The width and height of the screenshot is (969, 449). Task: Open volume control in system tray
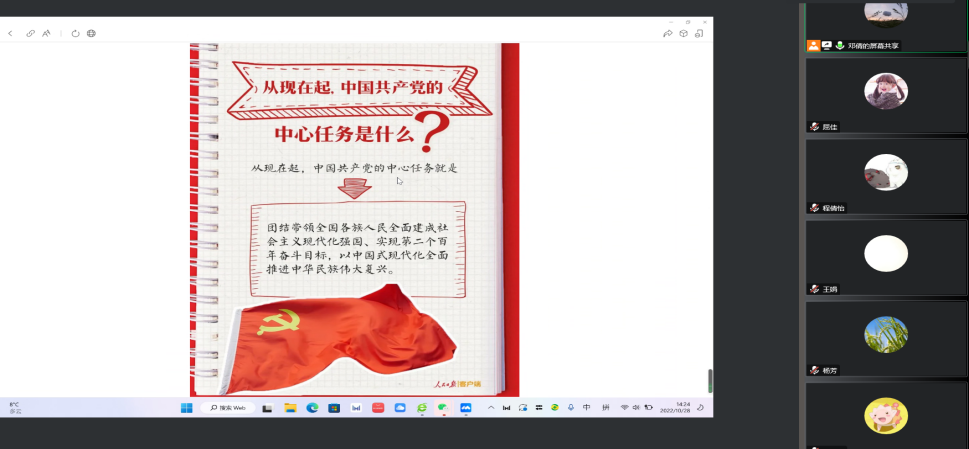click(x=636, y=408)
